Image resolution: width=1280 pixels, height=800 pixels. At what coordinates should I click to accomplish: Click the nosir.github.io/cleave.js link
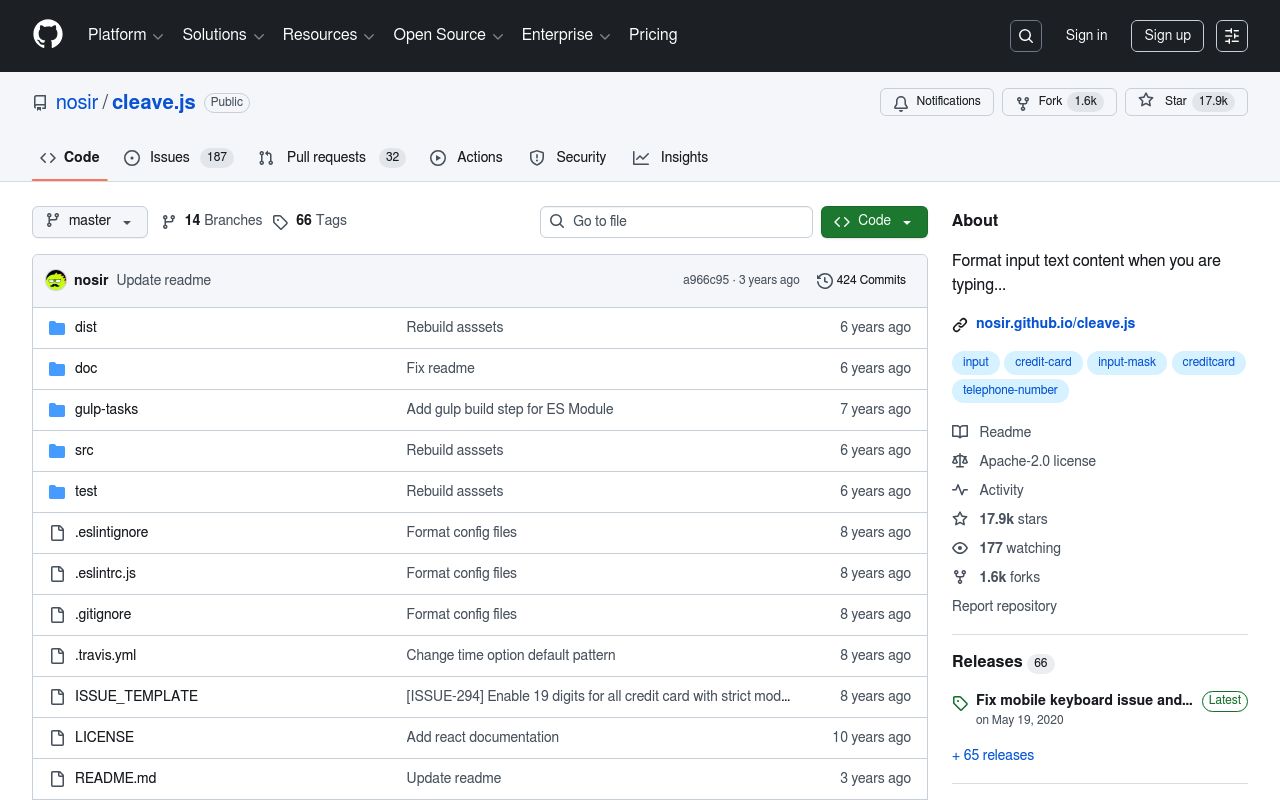[x=1055, y=323]
